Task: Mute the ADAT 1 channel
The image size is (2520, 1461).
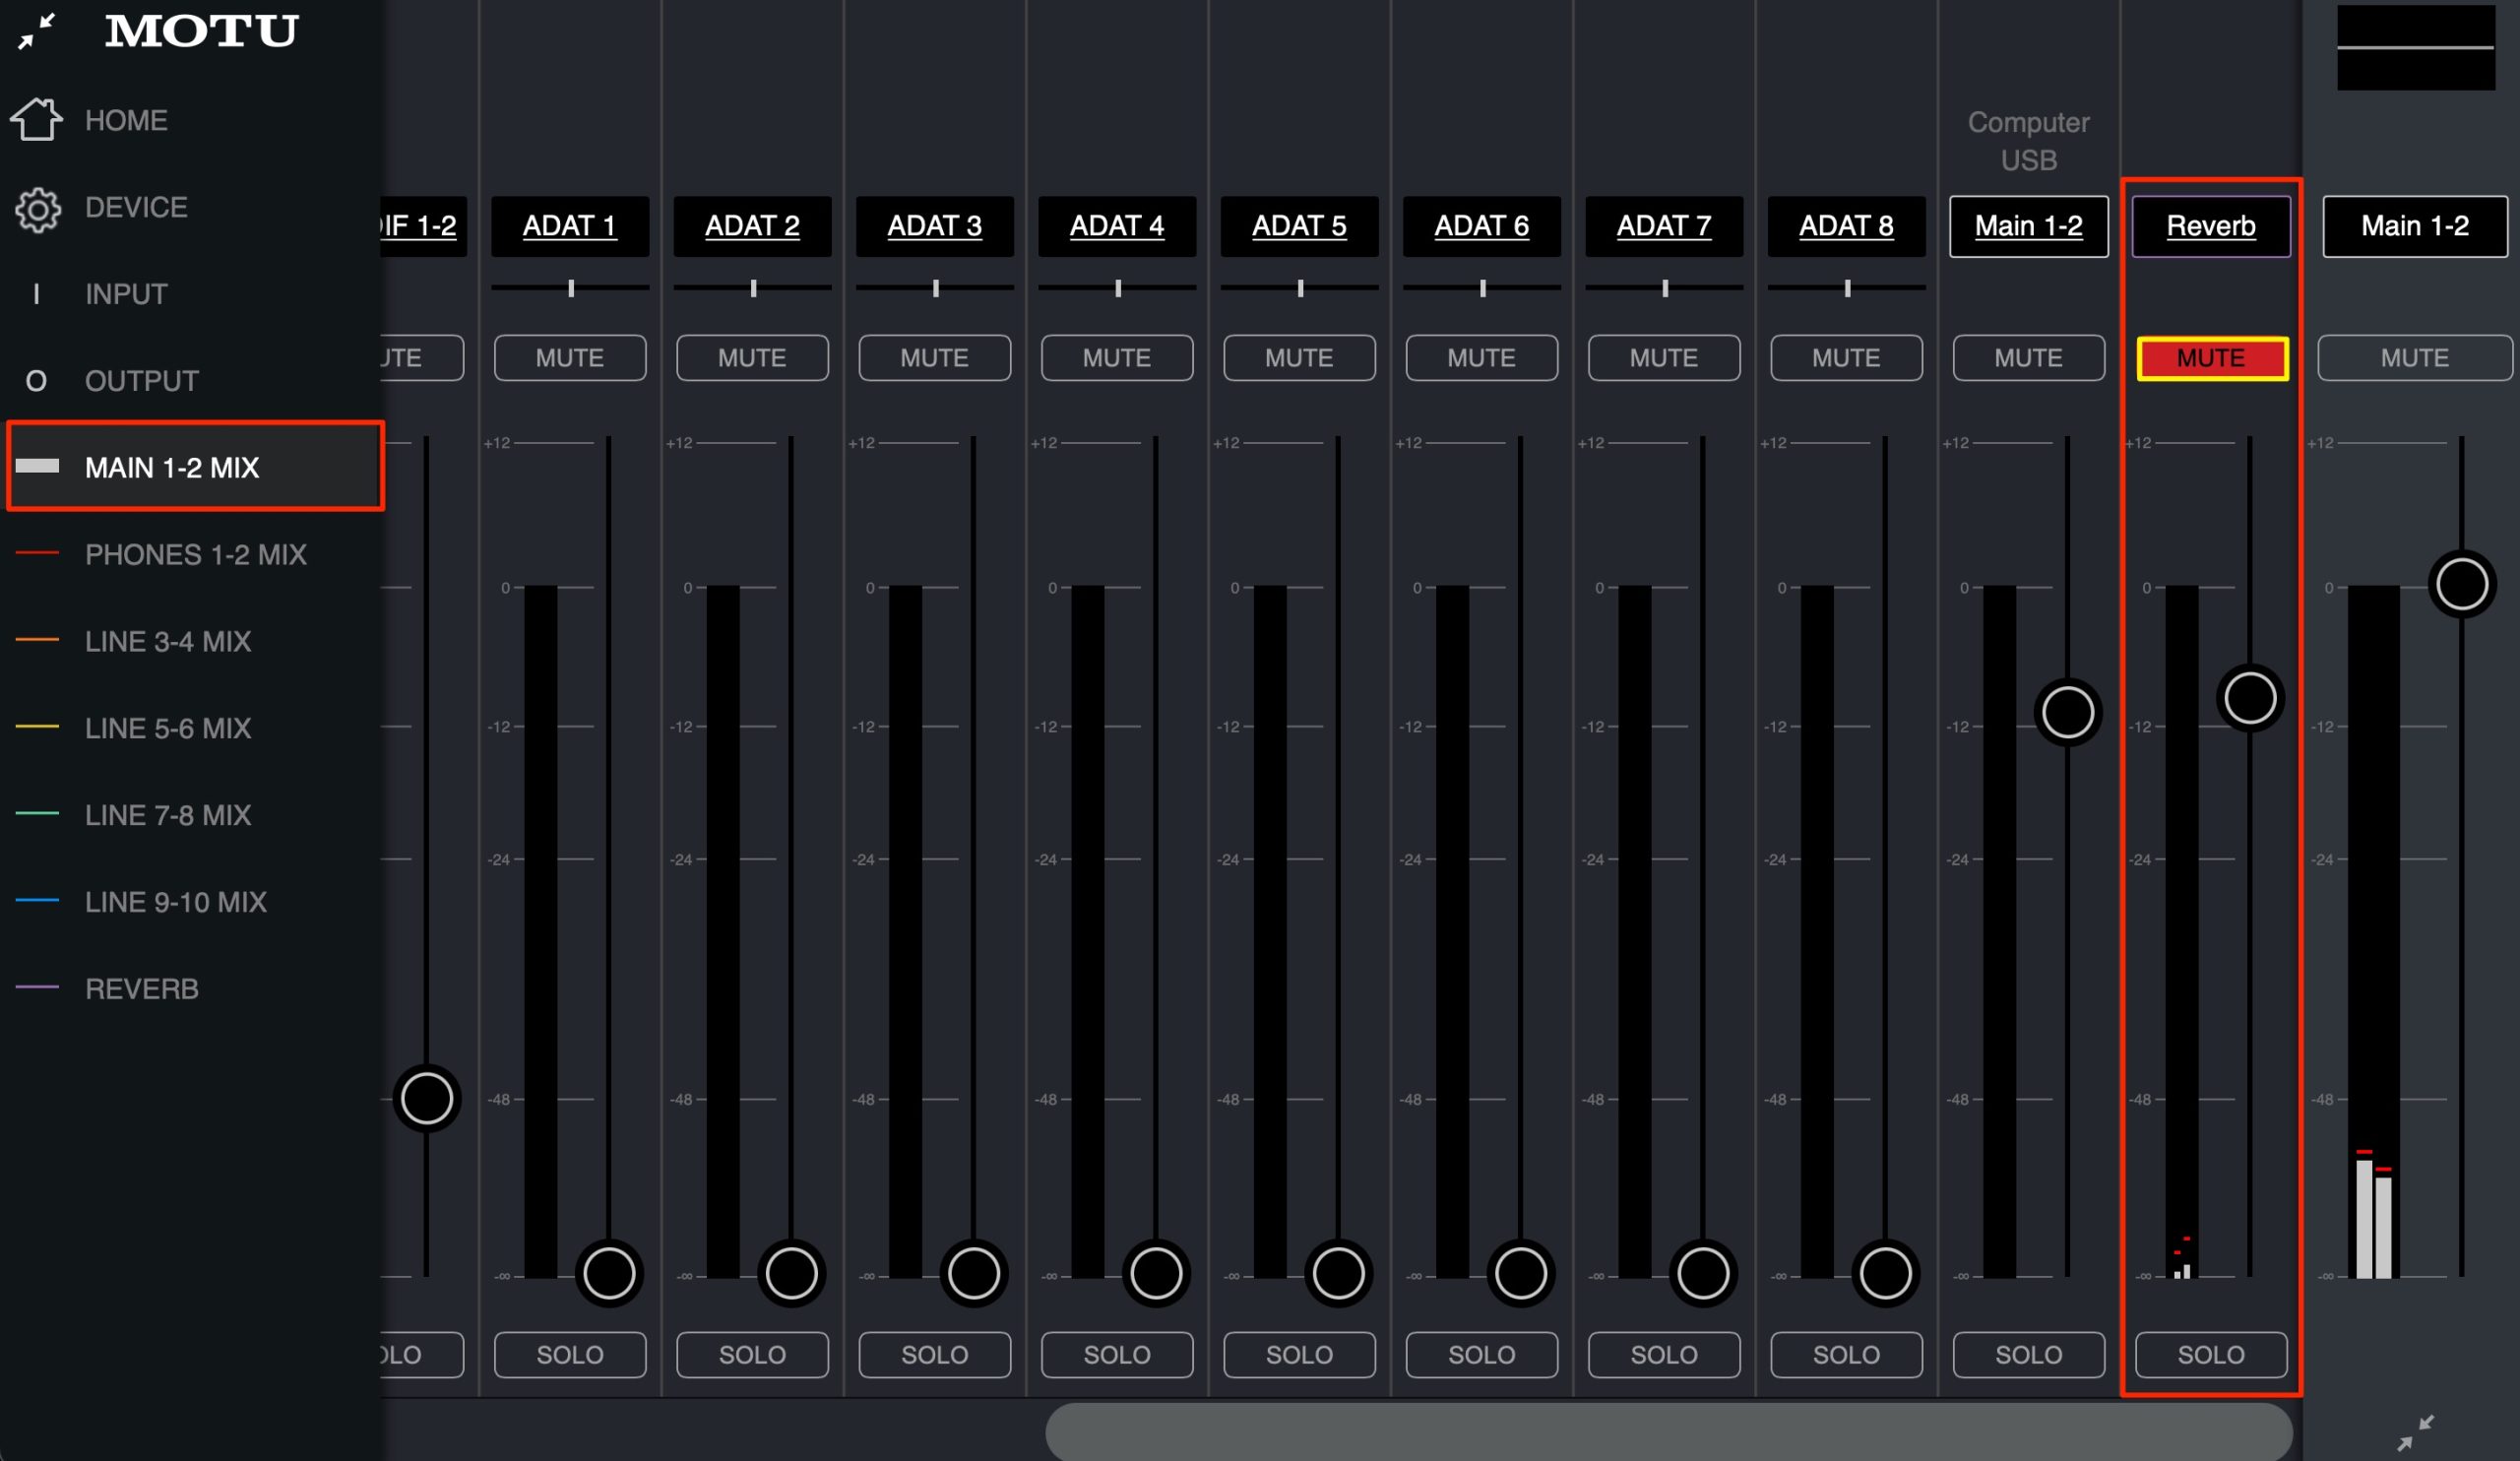Action: [x=570, y=358]
